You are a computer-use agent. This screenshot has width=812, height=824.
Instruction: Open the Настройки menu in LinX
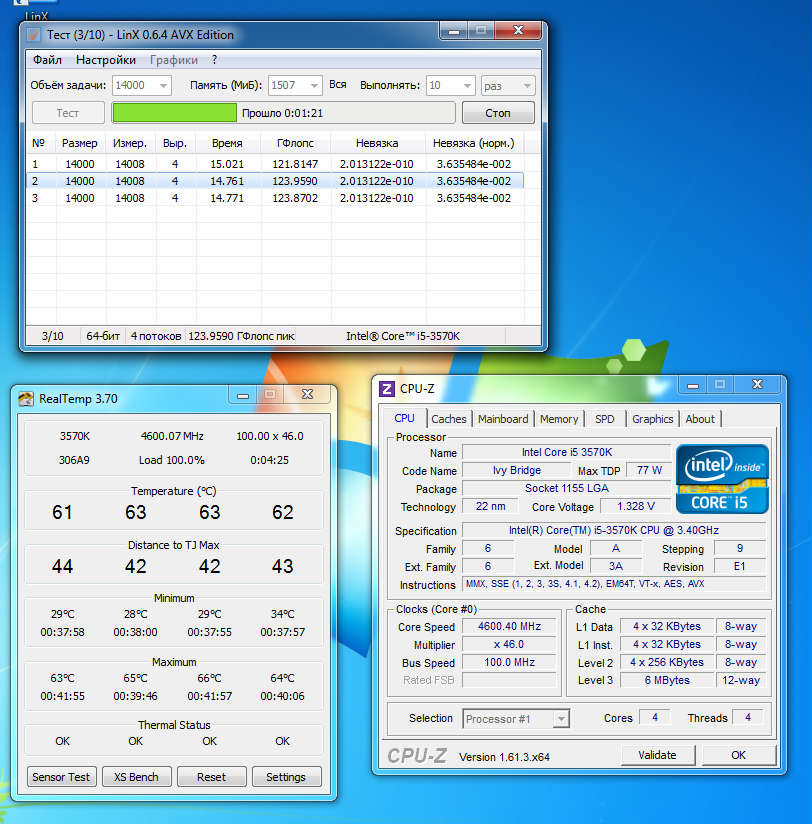pyautogui.click(x=106, y=60)
